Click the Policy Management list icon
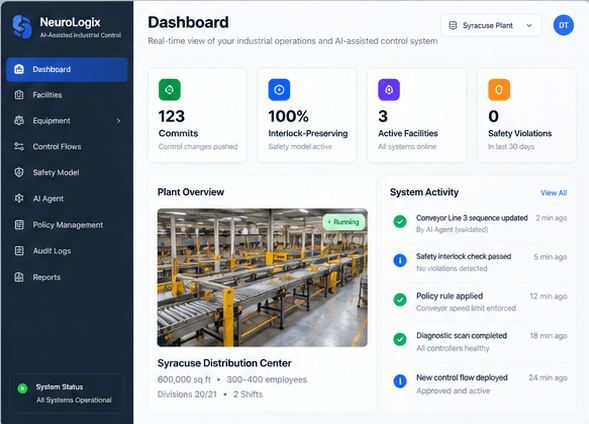Viewport: 589px width, 424px height. 19,225
